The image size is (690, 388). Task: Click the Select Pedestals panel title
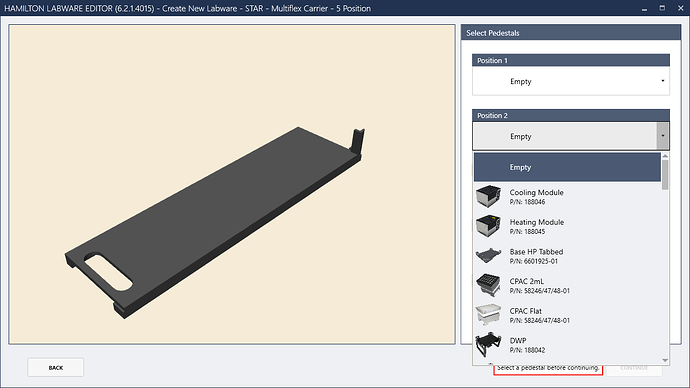click(x=493, y=33)
